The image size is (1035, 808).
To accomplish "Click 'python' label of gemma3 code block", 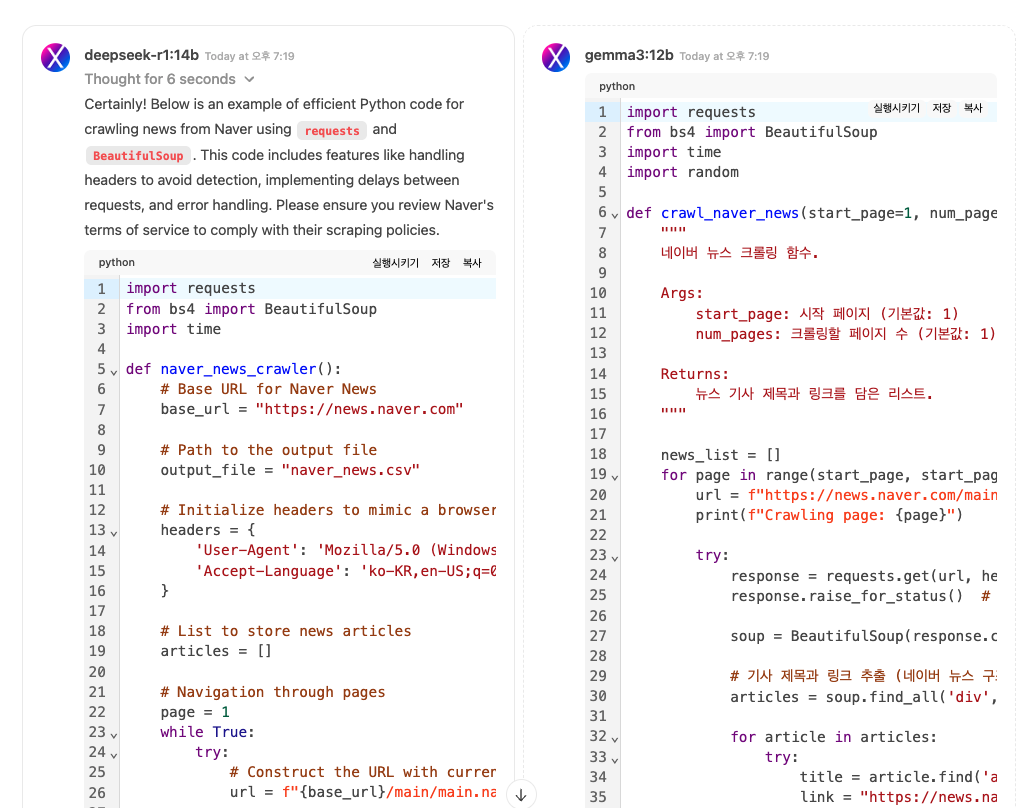I will (x=617, y=86).
